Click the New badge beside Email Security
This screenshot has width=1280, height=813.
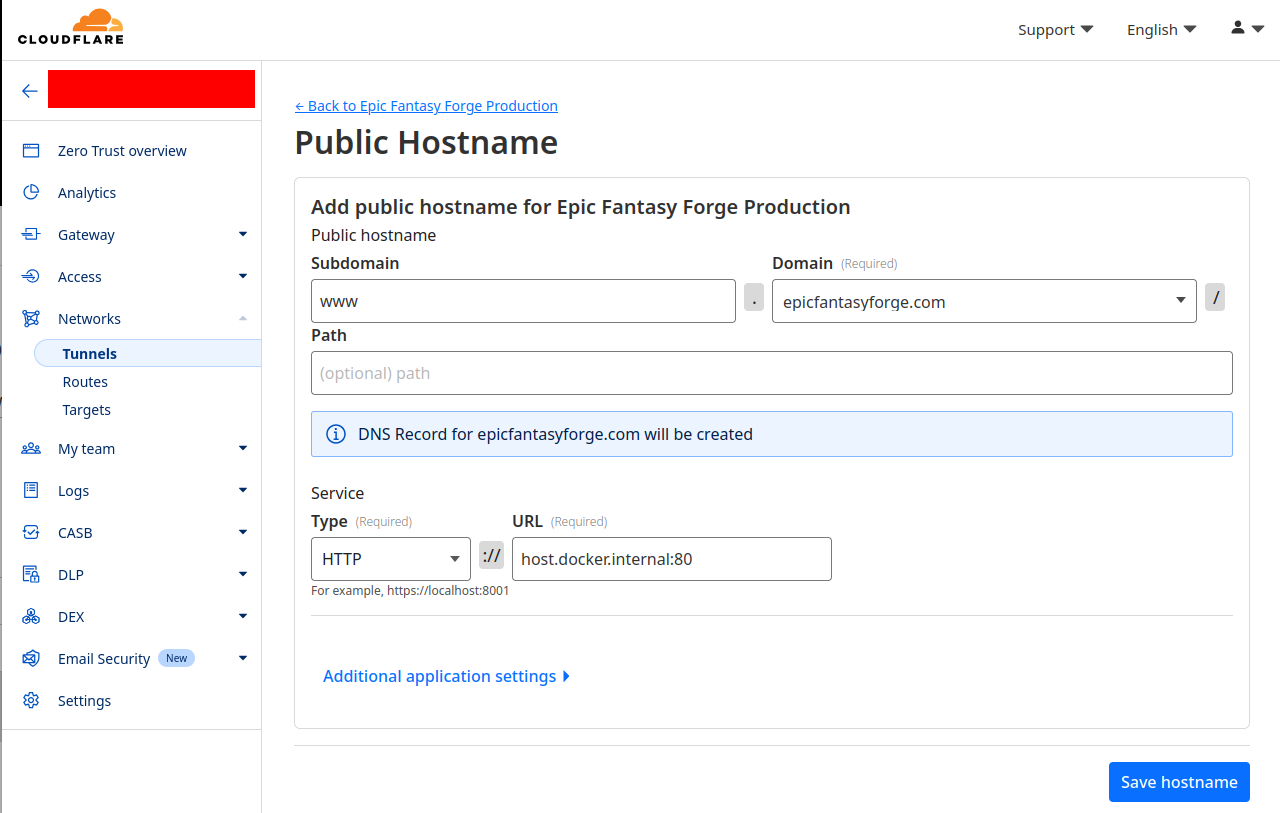[x=176, y=658]
